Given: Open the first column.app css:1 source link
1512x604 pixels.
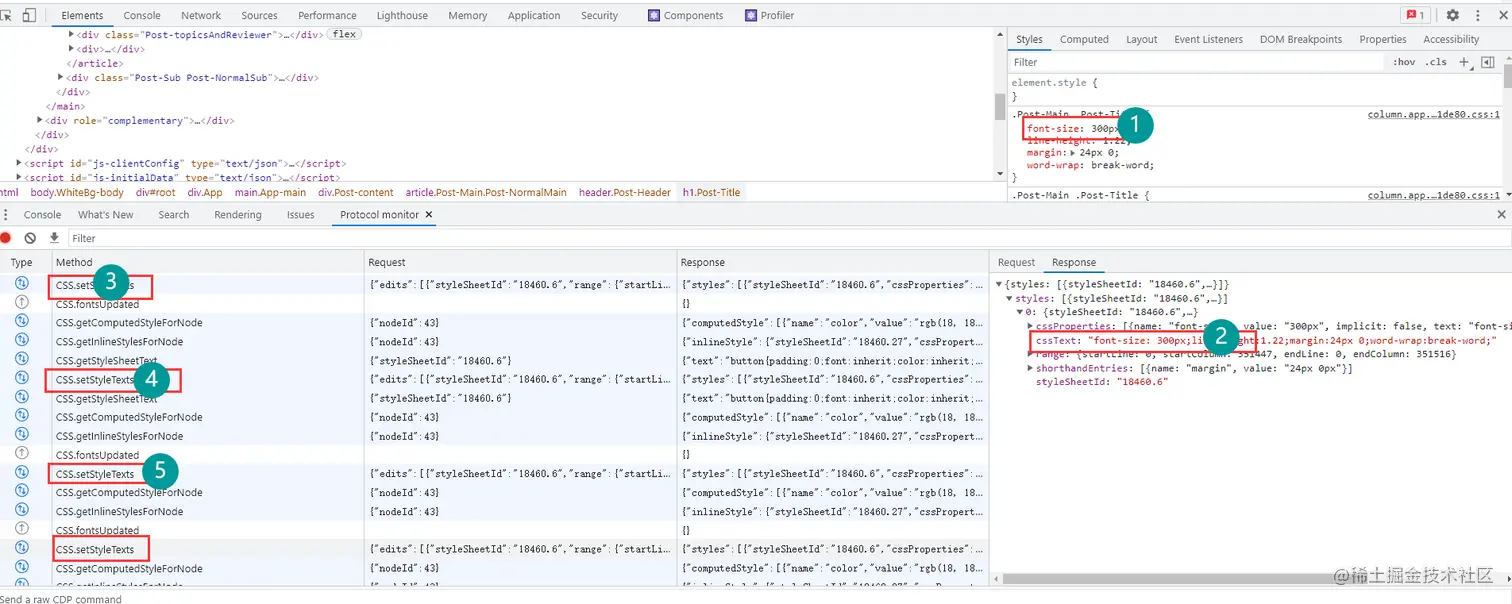Looking at the screenshot, I should tap(1434, 114).
